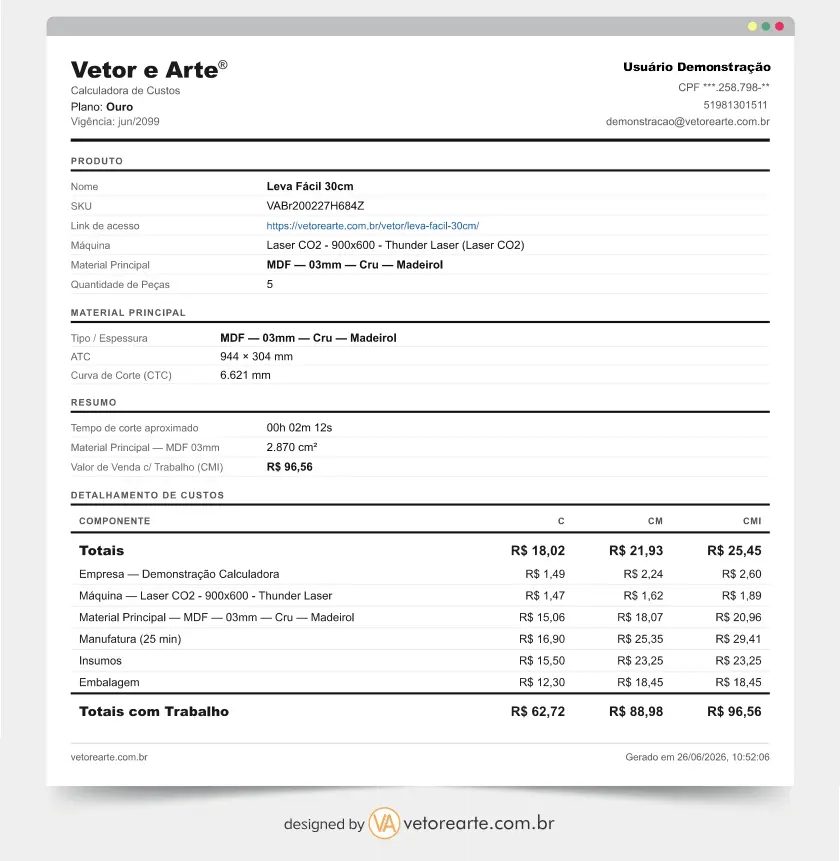Screen dimensions: 840x861
Task: Click the Usuário Demonstração user name
Action: pyautogui.click(x=697, y=67)
